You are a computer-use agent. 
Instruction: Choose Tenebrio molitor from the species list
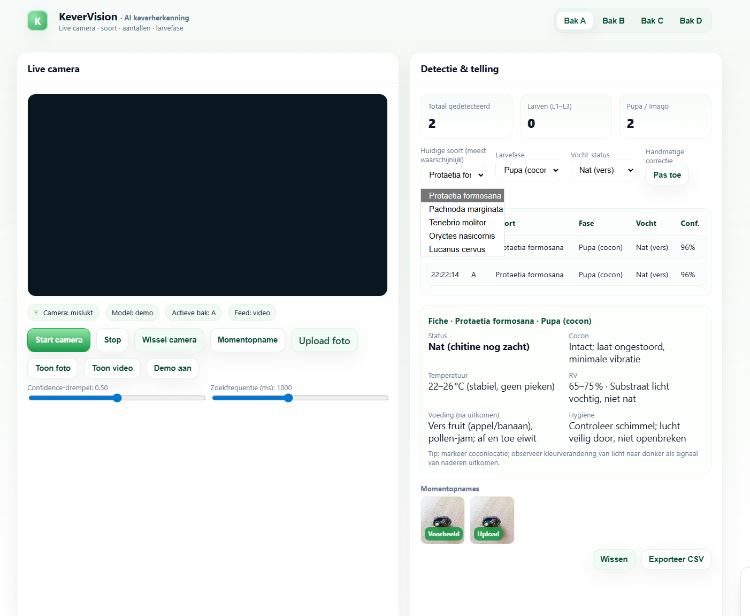coord(458,222)
